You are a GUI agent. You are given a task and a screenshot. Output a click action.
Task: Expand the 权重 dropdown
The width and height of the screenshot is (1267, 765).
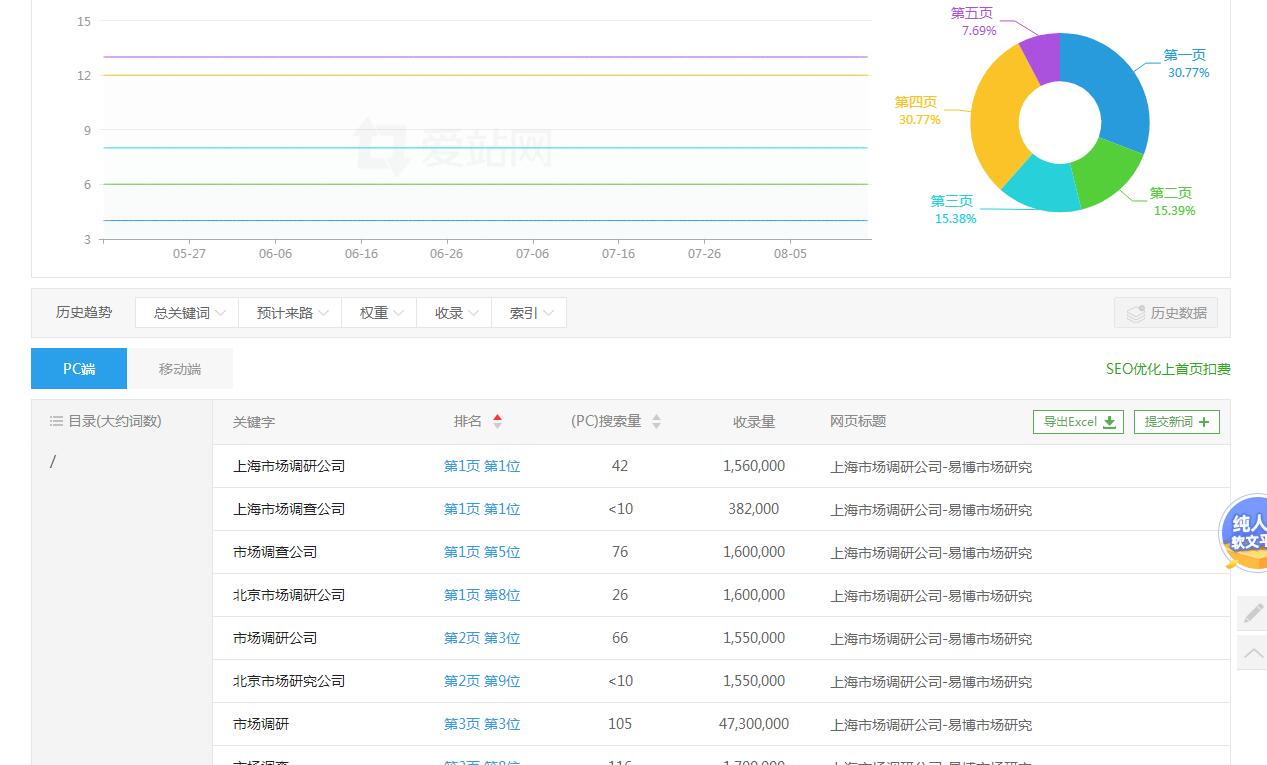[380, 313]
